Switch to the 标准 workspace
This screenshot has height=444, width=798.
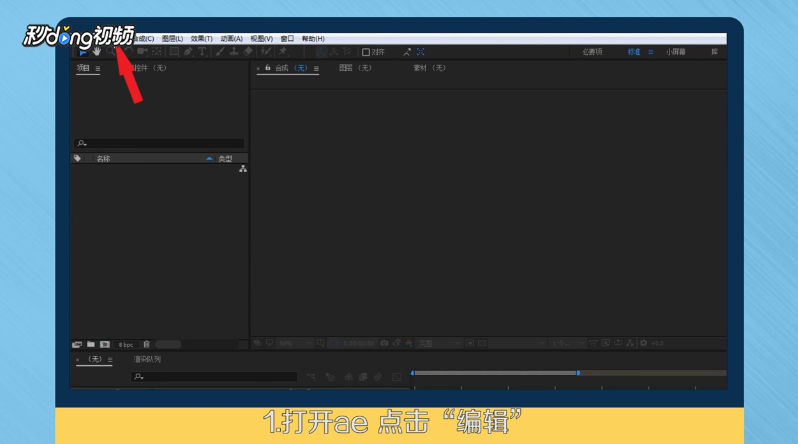click(634, 52)
